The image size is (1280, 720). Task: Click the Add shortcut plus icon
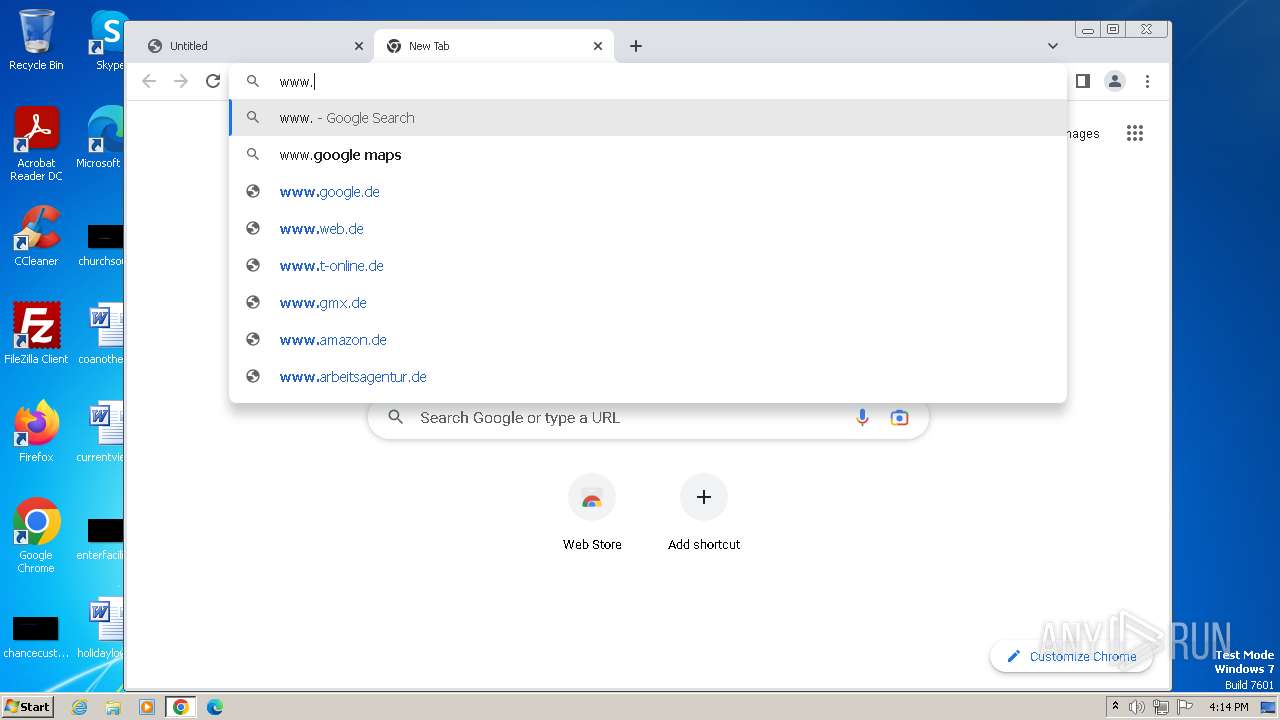point(704,497)
